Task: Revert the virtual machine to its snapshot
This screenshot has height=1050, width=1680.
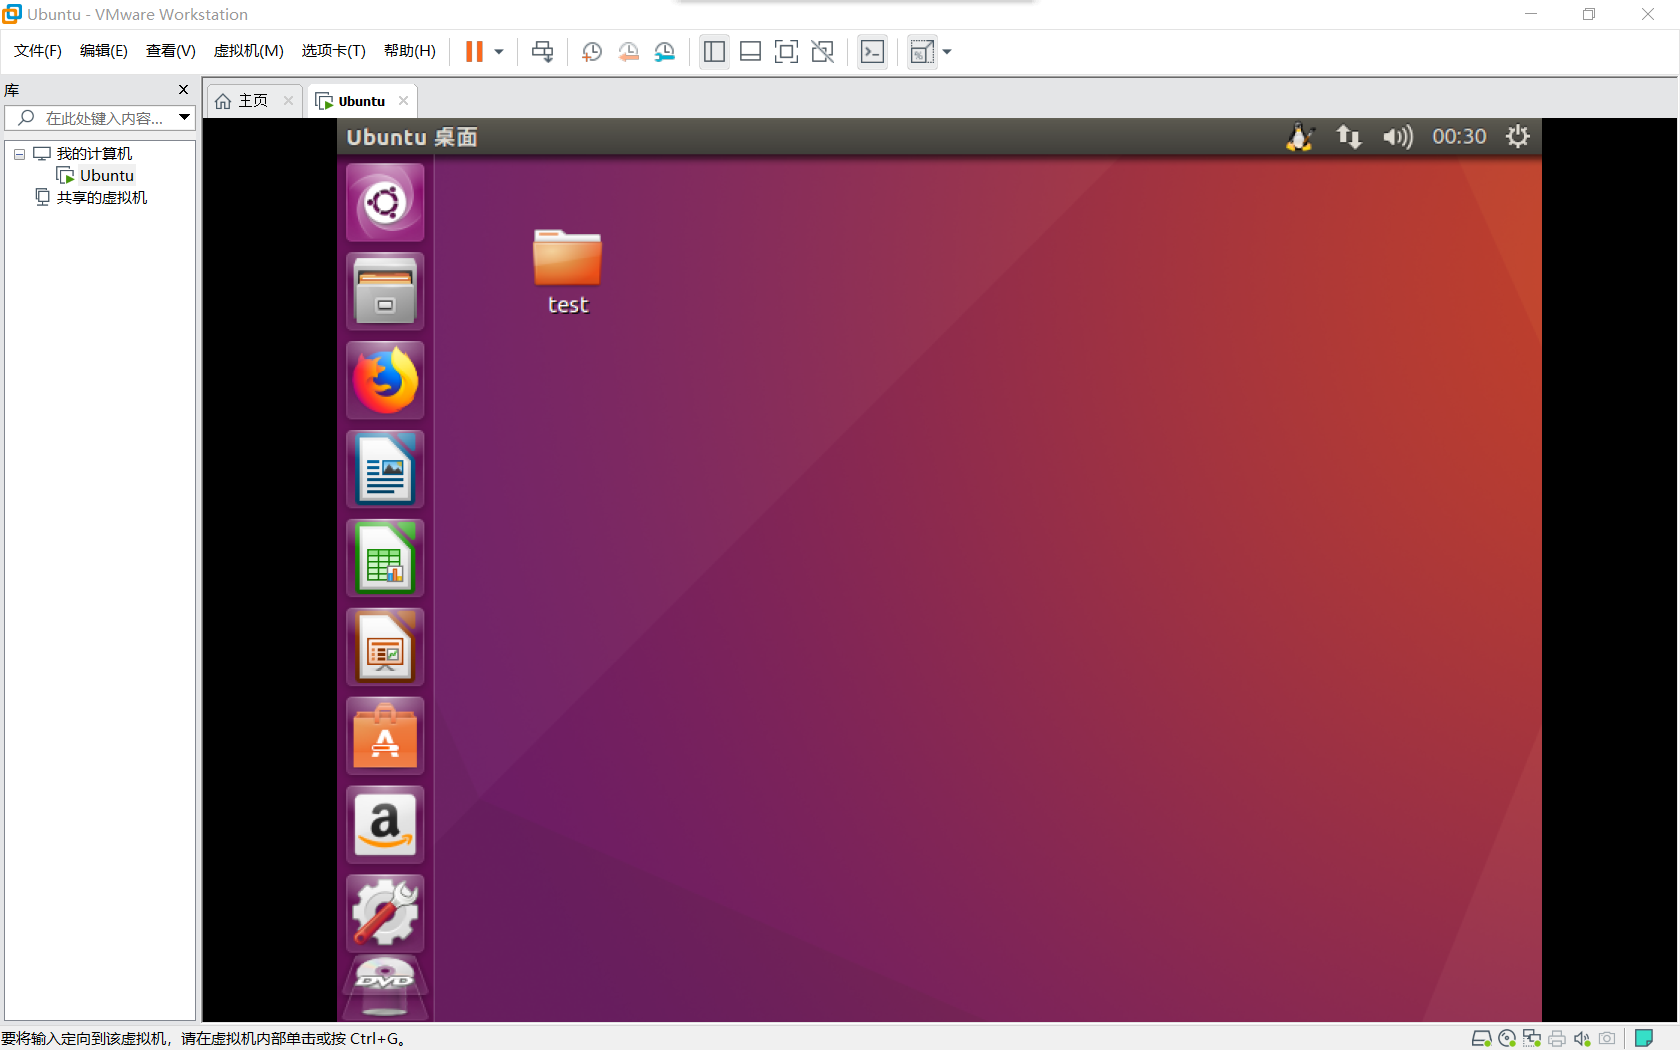Action: point(629,51)
